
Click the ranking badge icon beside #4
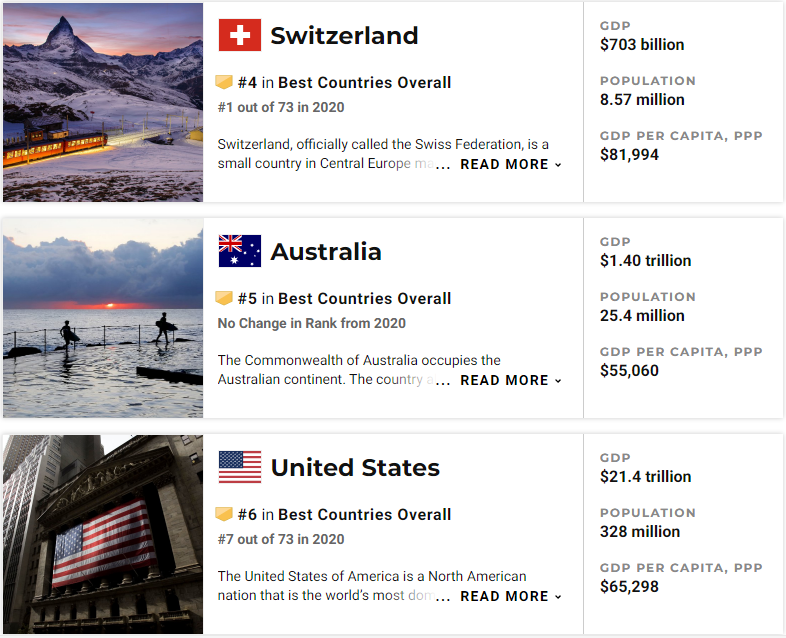224,82
